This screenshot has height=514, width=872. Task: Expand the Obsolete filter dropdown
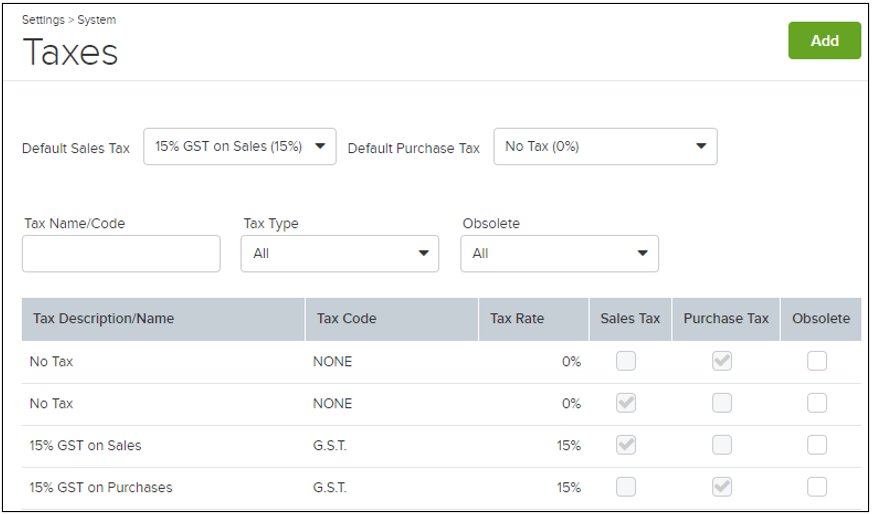tap(559, 254)
